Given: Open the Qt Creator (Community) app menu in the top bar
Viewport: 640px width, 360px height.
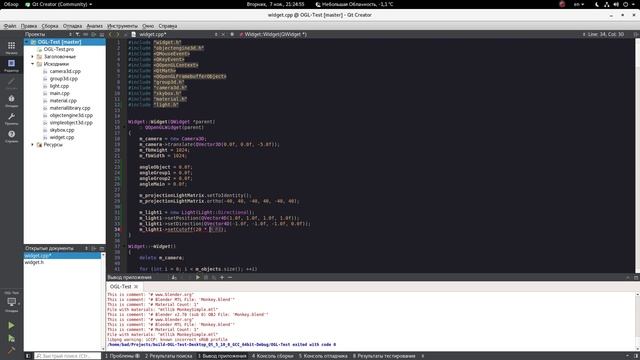Looking at the screenshot, I should coord(58,4).
